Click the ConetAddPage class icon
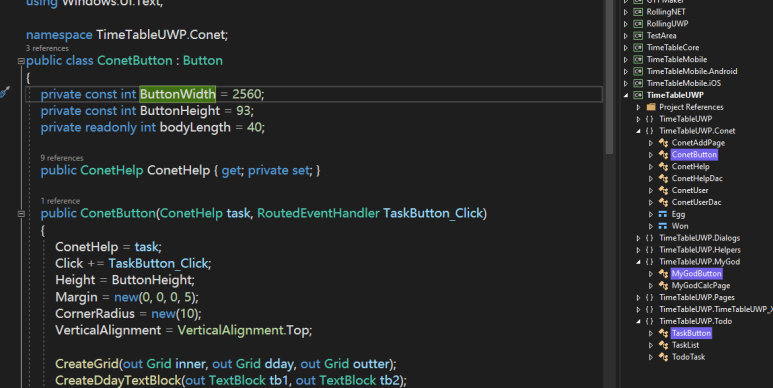The height and width of the screenshot is (388, 773). coord(663,142)
